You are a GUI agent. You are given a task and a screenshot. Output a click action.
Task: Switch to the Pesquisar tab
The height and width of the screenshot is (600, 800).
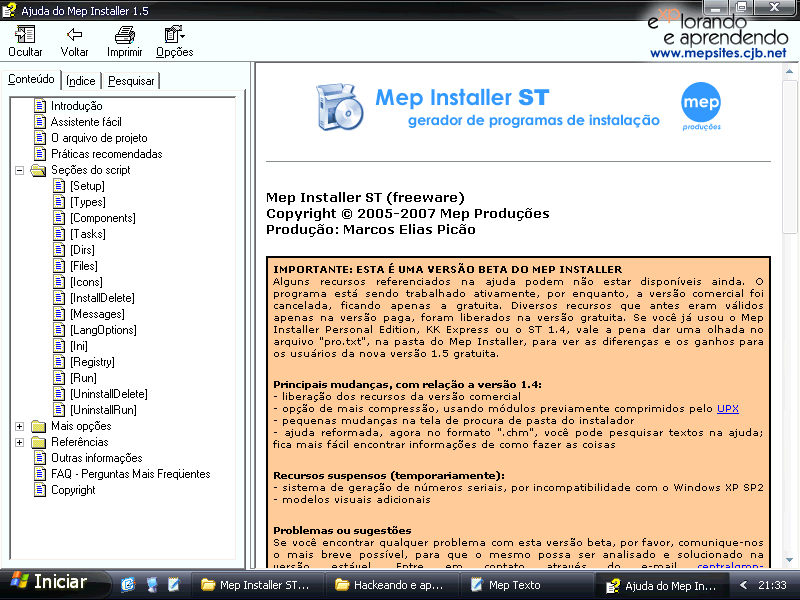point(131,81)
